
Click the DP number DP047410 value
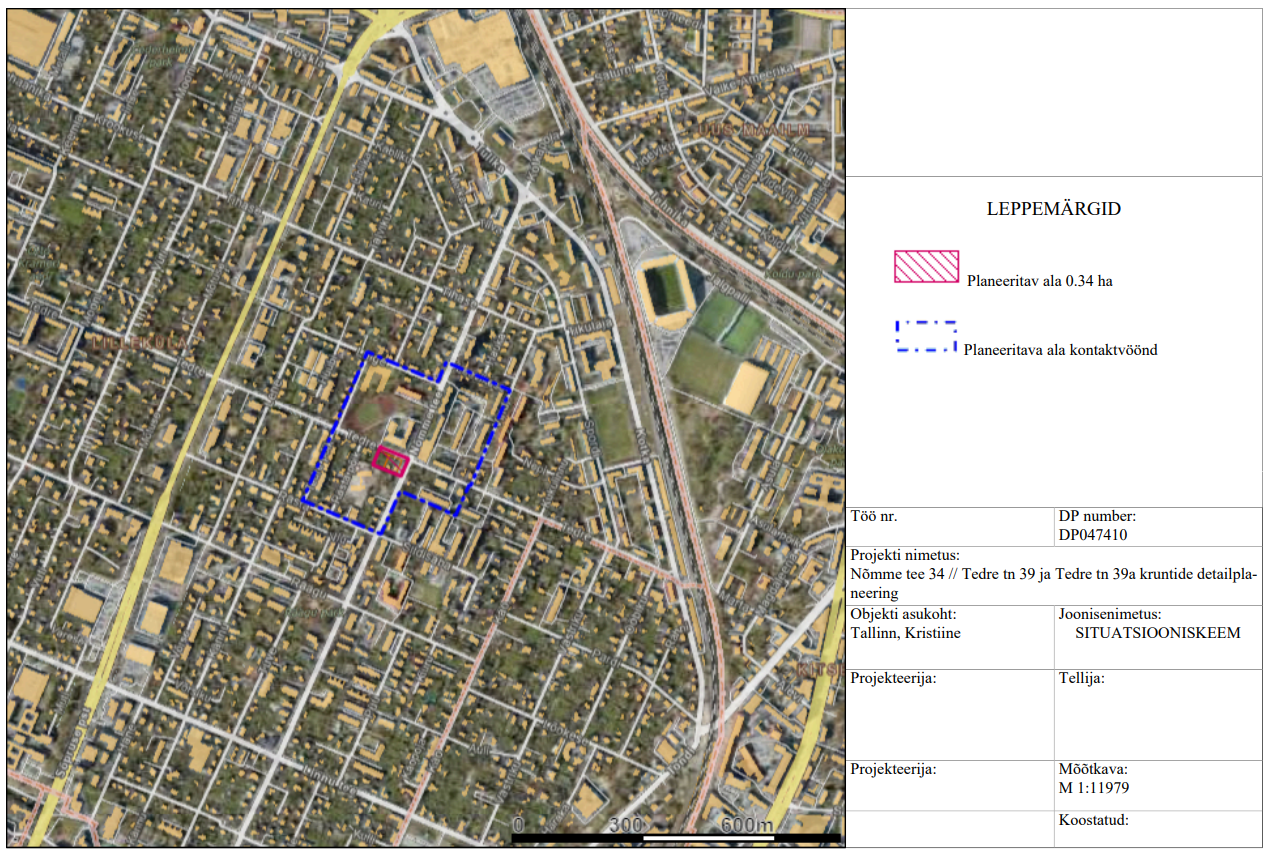1093,535
